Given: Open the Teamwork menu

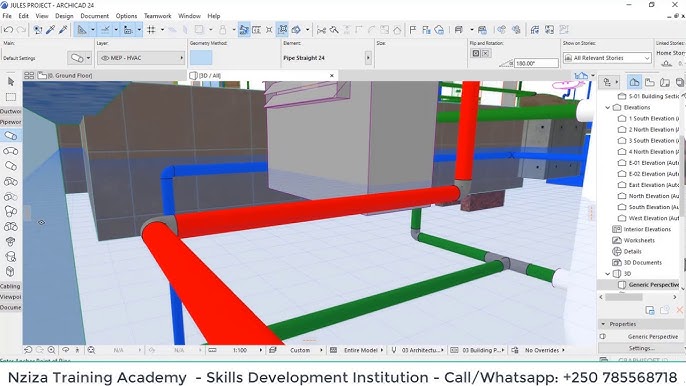Looking at the screenshot, I should (158, 16).
